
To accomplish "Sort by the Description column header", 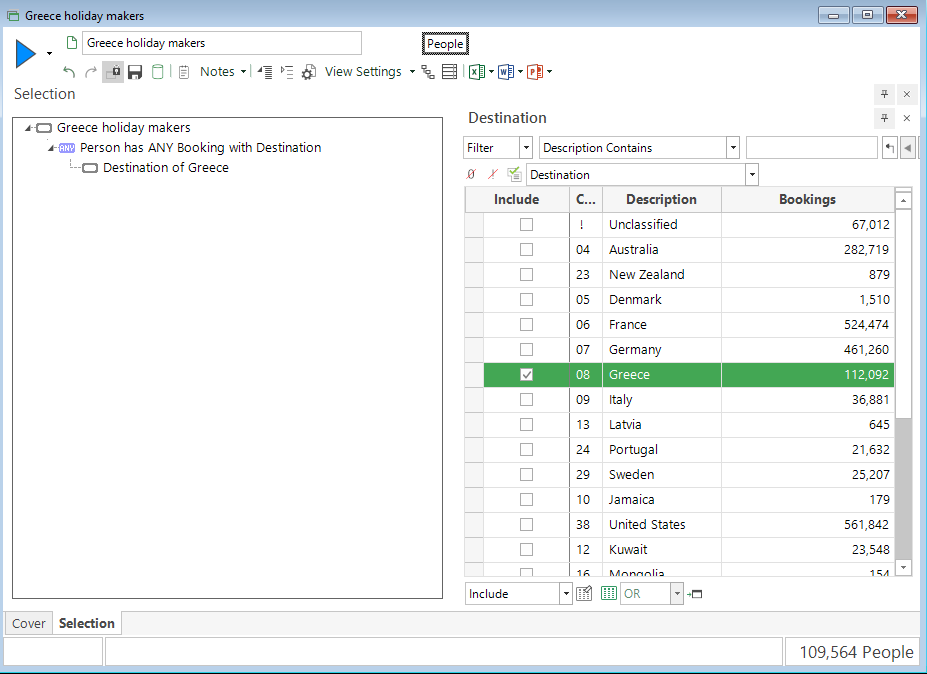I will pyautogui.click(x=662, y=199).
